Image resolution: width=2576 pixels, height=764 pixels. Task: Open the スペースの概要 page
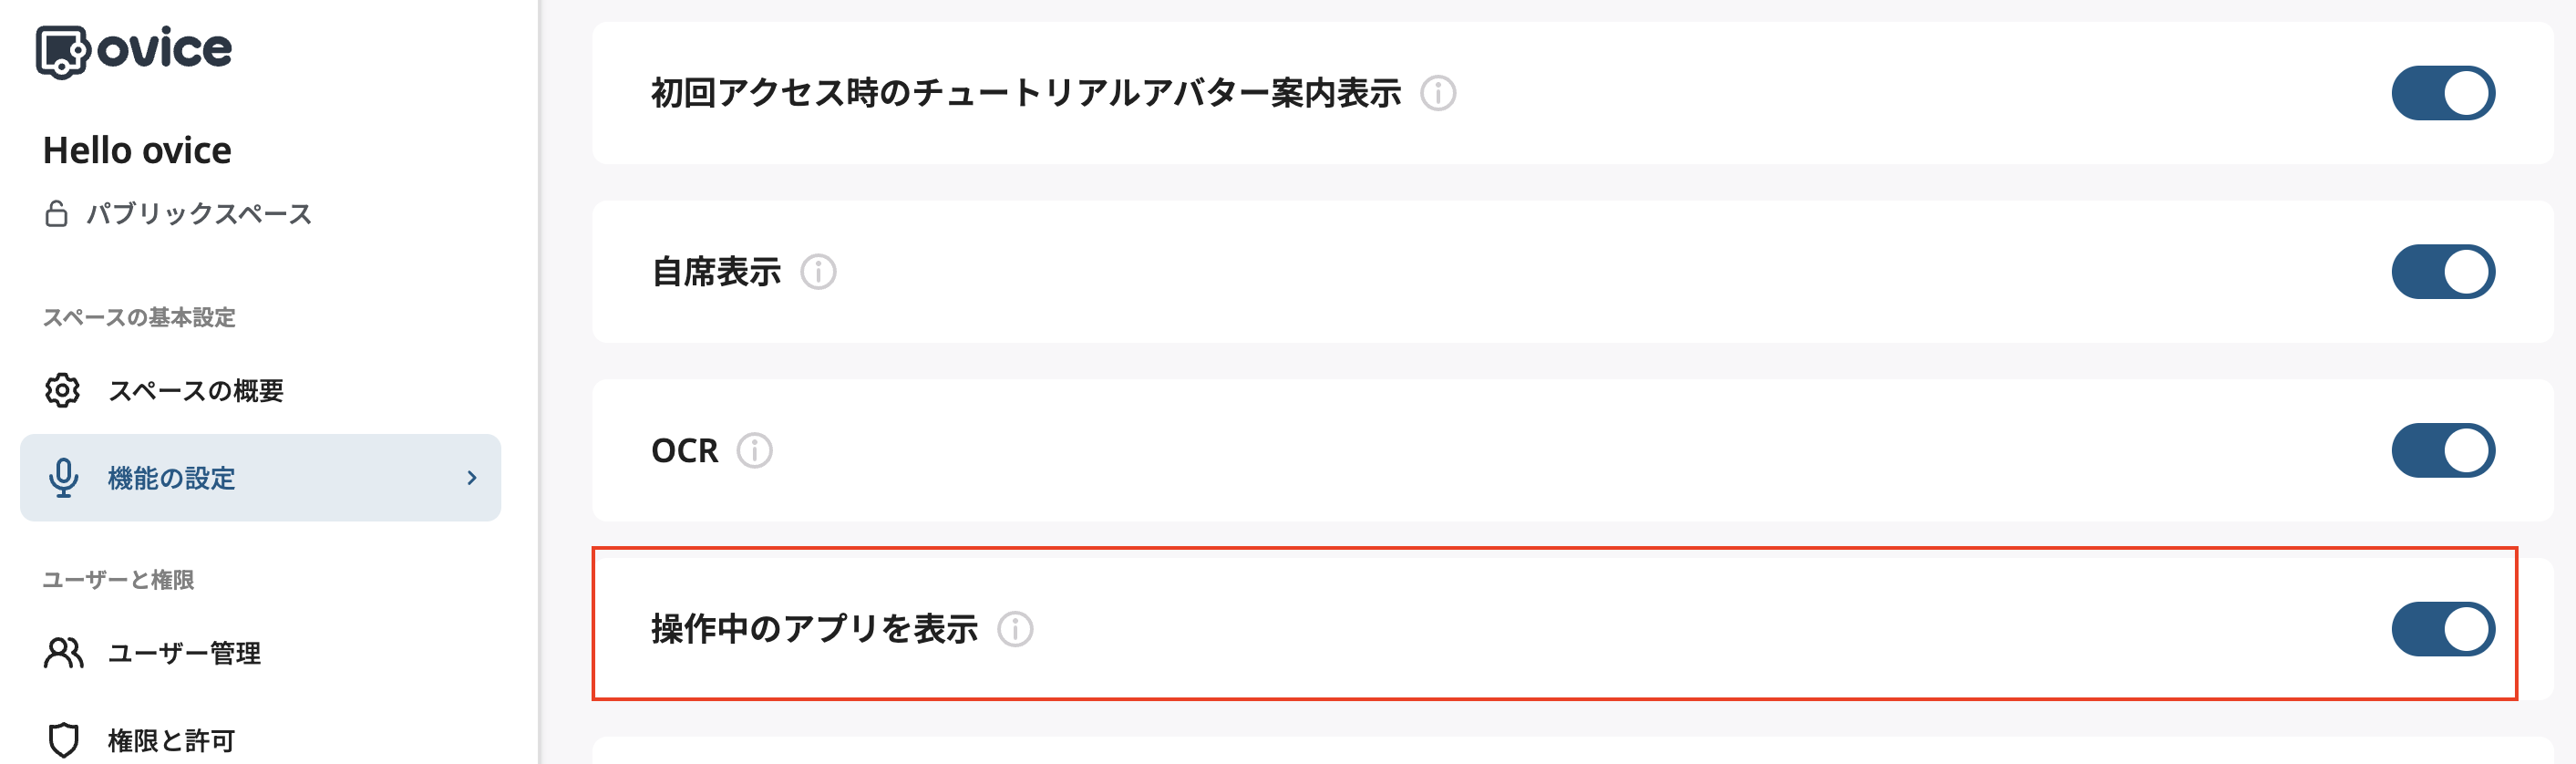coord(195,392)
